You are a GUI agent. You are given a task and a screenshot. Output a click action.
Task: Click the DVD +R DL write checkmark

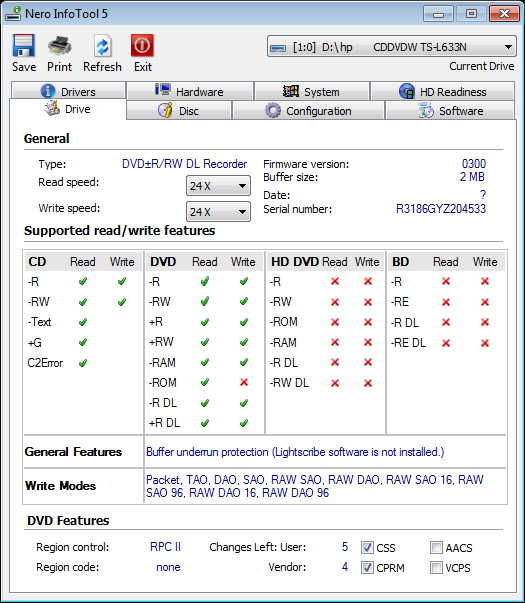[x=244, y=423]
